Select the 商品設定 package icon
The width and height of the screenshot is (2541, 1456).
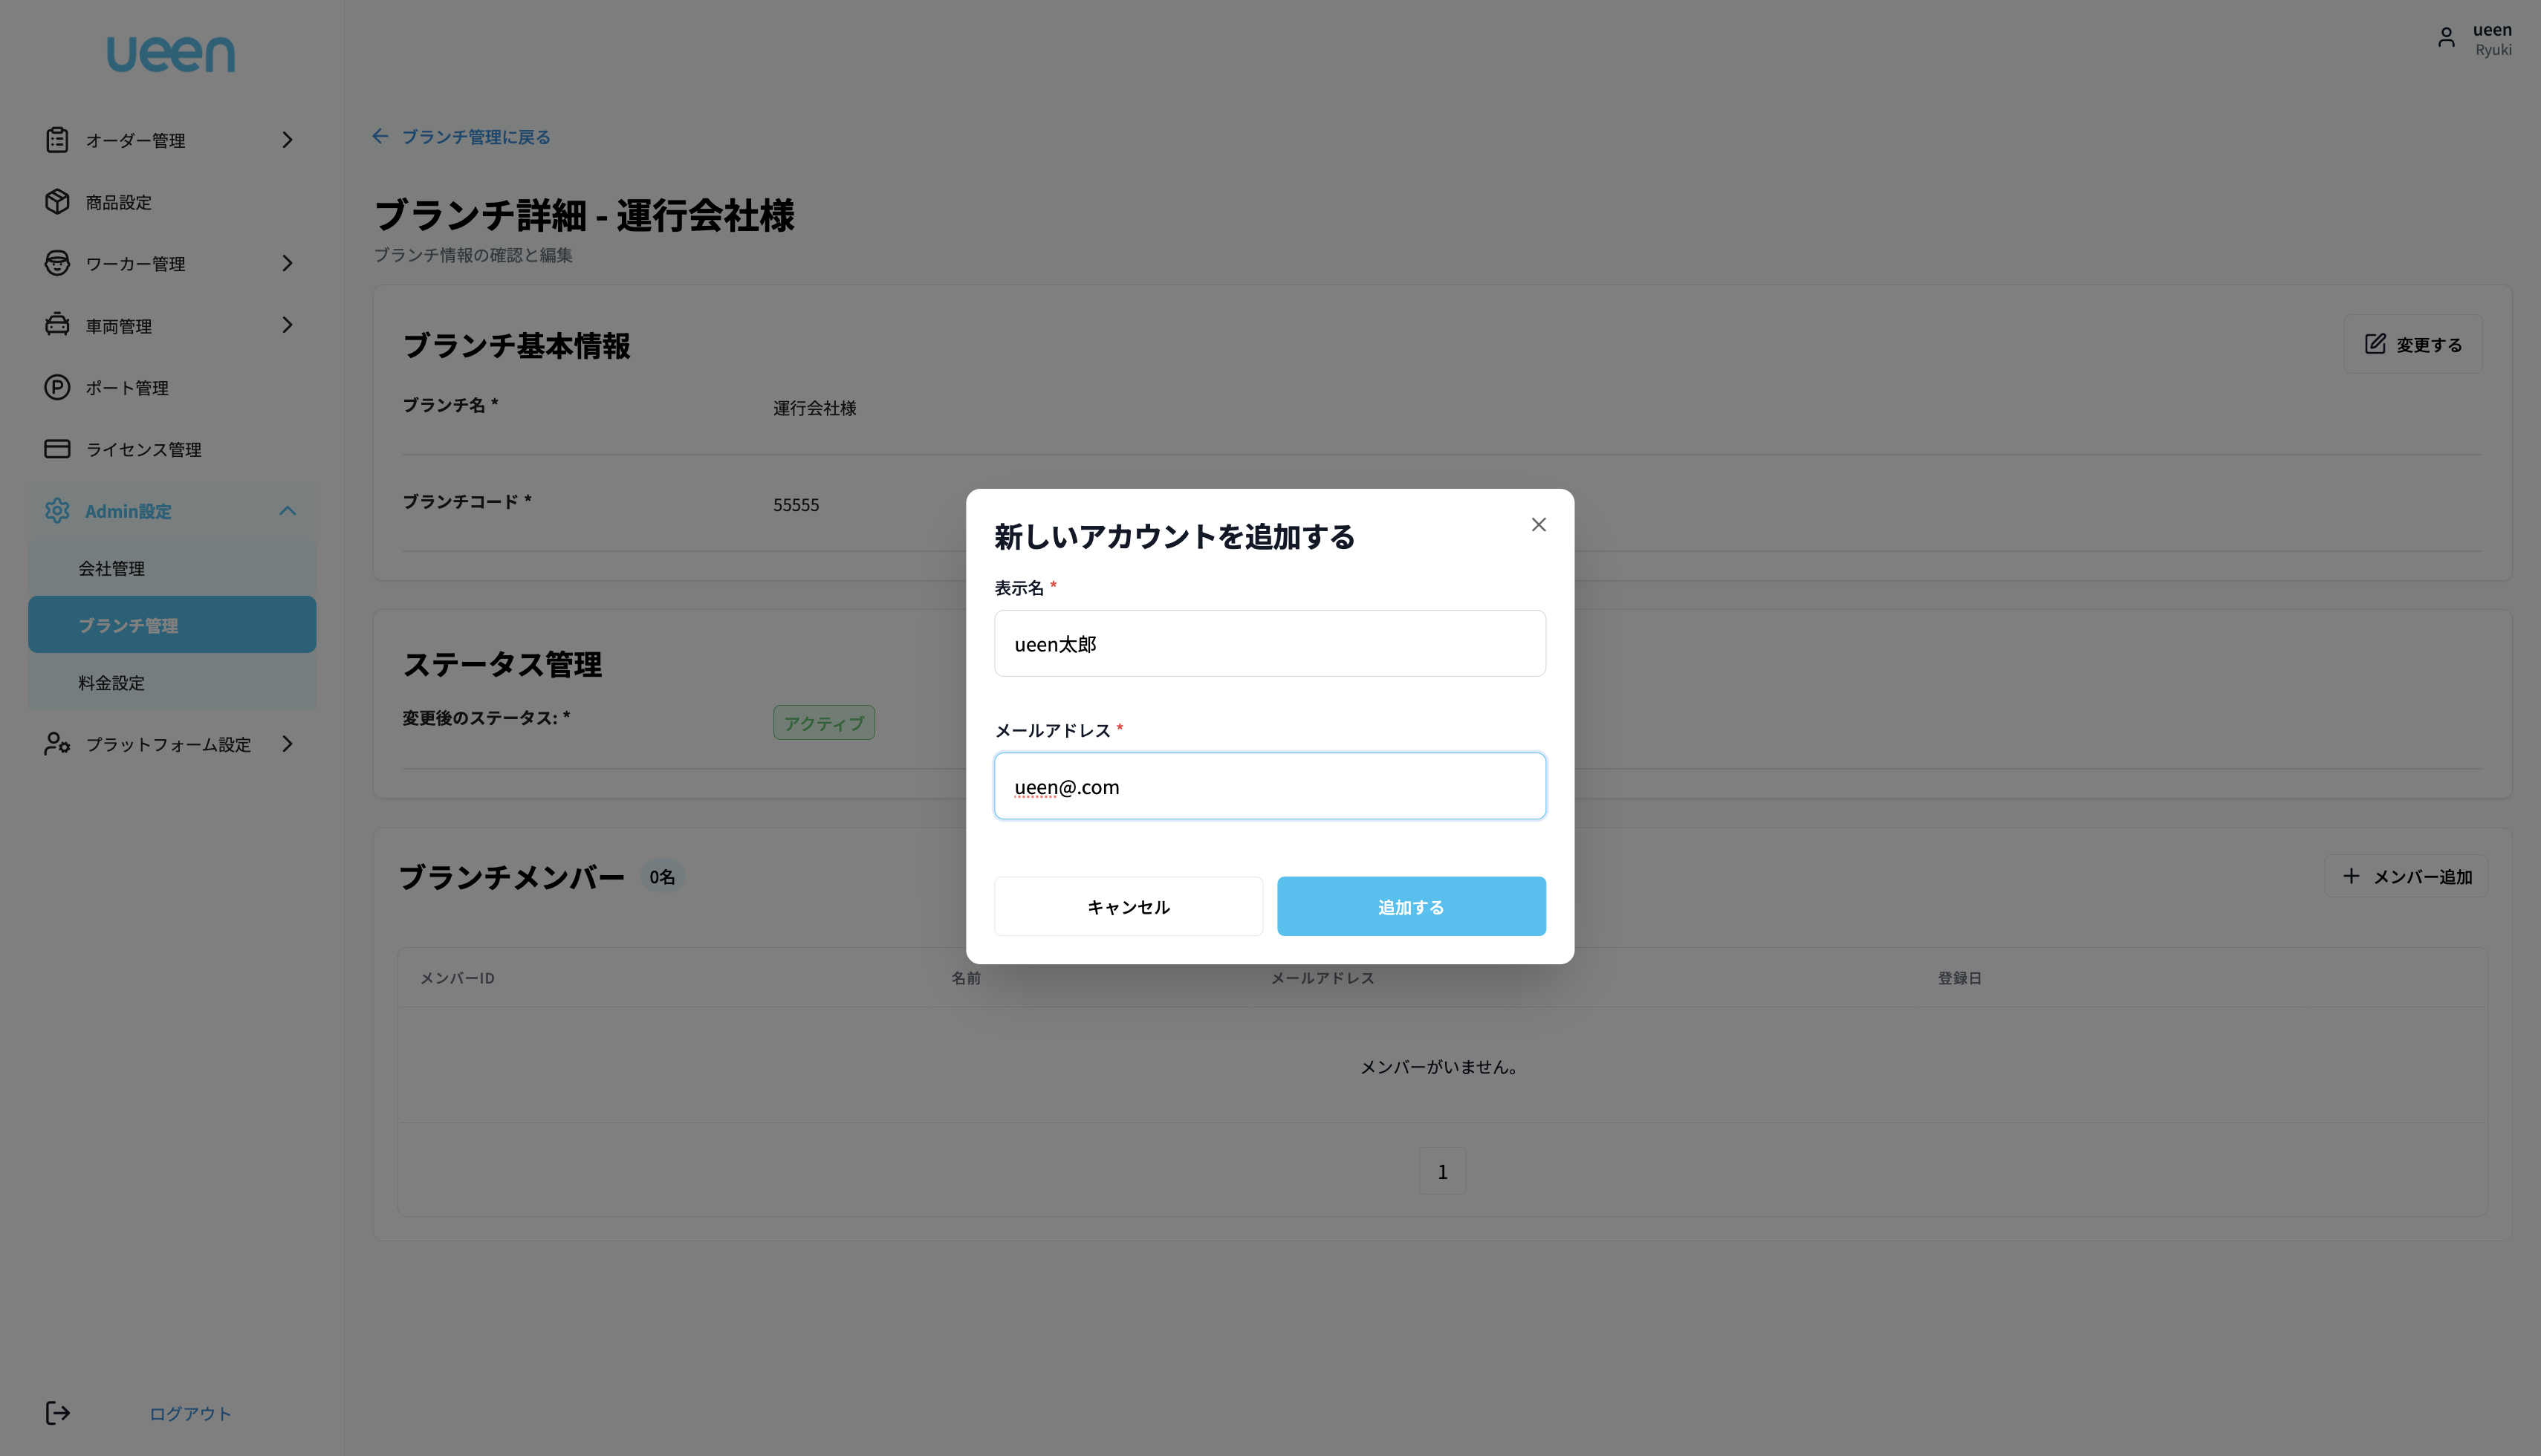57,202
